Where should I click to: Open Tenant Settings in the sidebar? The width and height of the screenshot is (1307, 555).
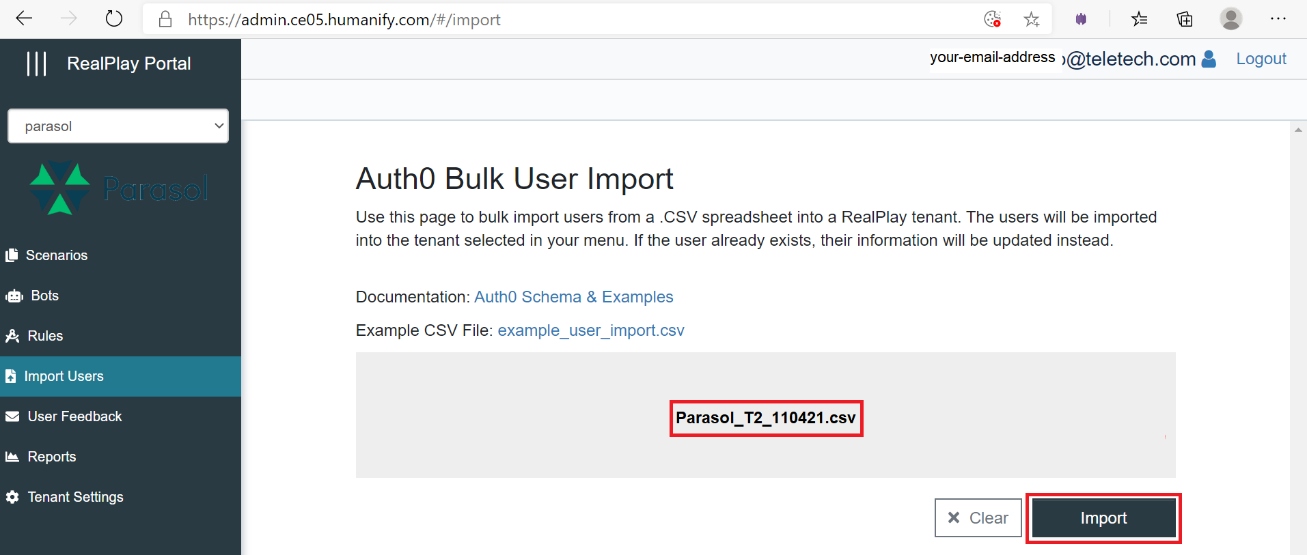pos(75,497)
